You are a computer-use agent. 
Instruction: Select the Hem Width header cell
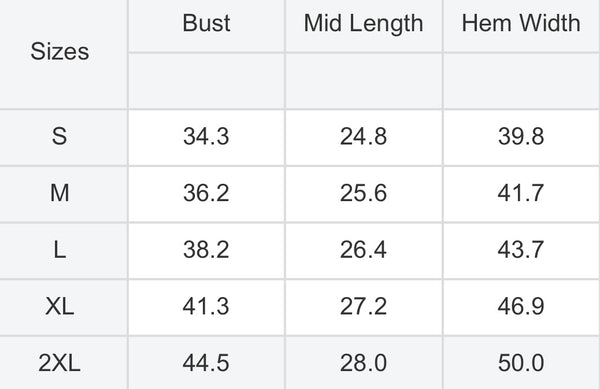521,23
